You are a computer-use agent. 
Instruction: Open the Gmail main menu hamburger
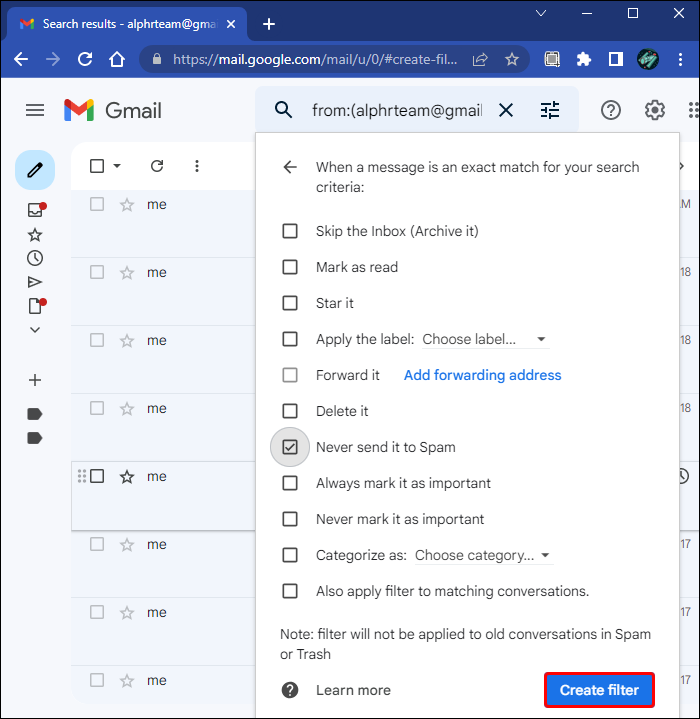pos(35,110)
